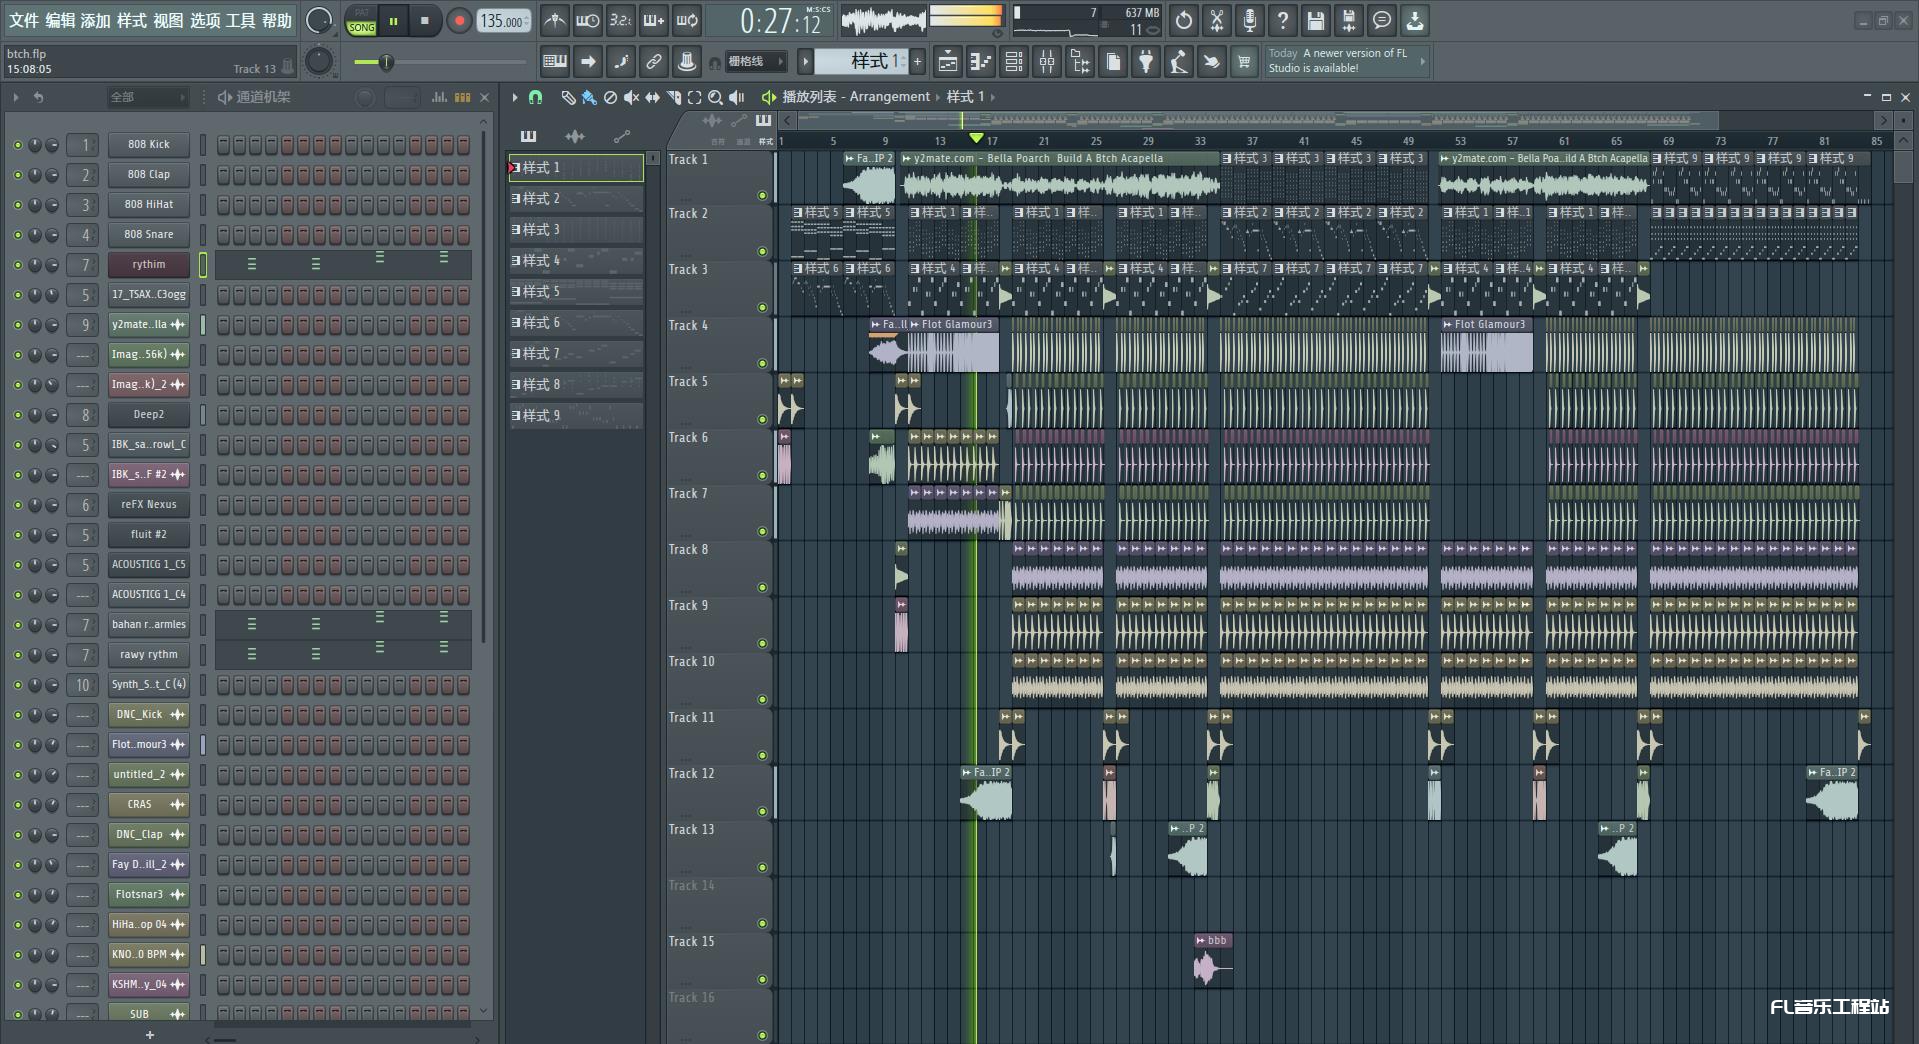The width and height of the screenshot is (1919, 1044).
Task: Open the playlist options menu arrow
Action: click(x=515, y=97)
